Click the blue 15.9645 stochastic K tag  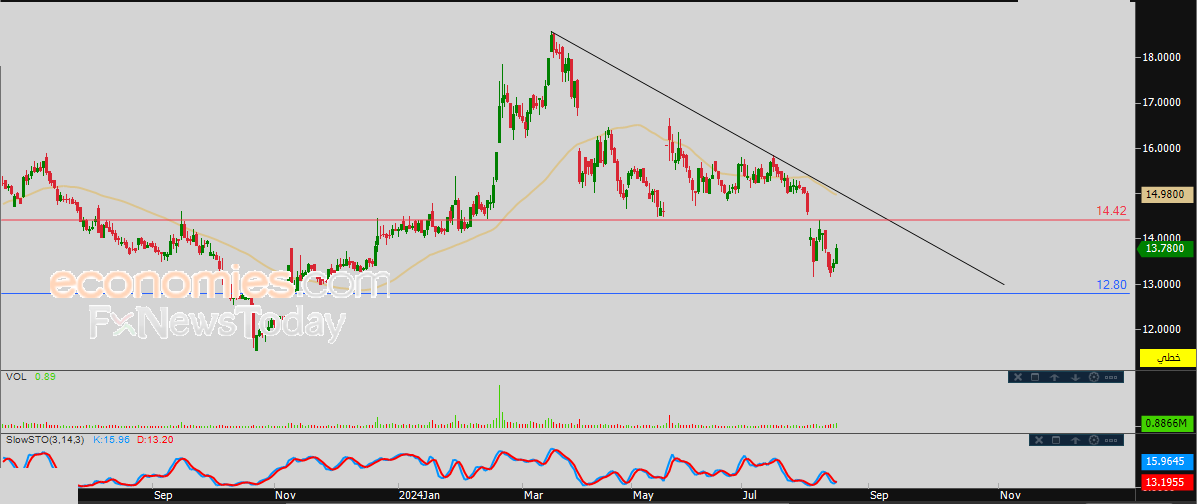pos(1166,461)
